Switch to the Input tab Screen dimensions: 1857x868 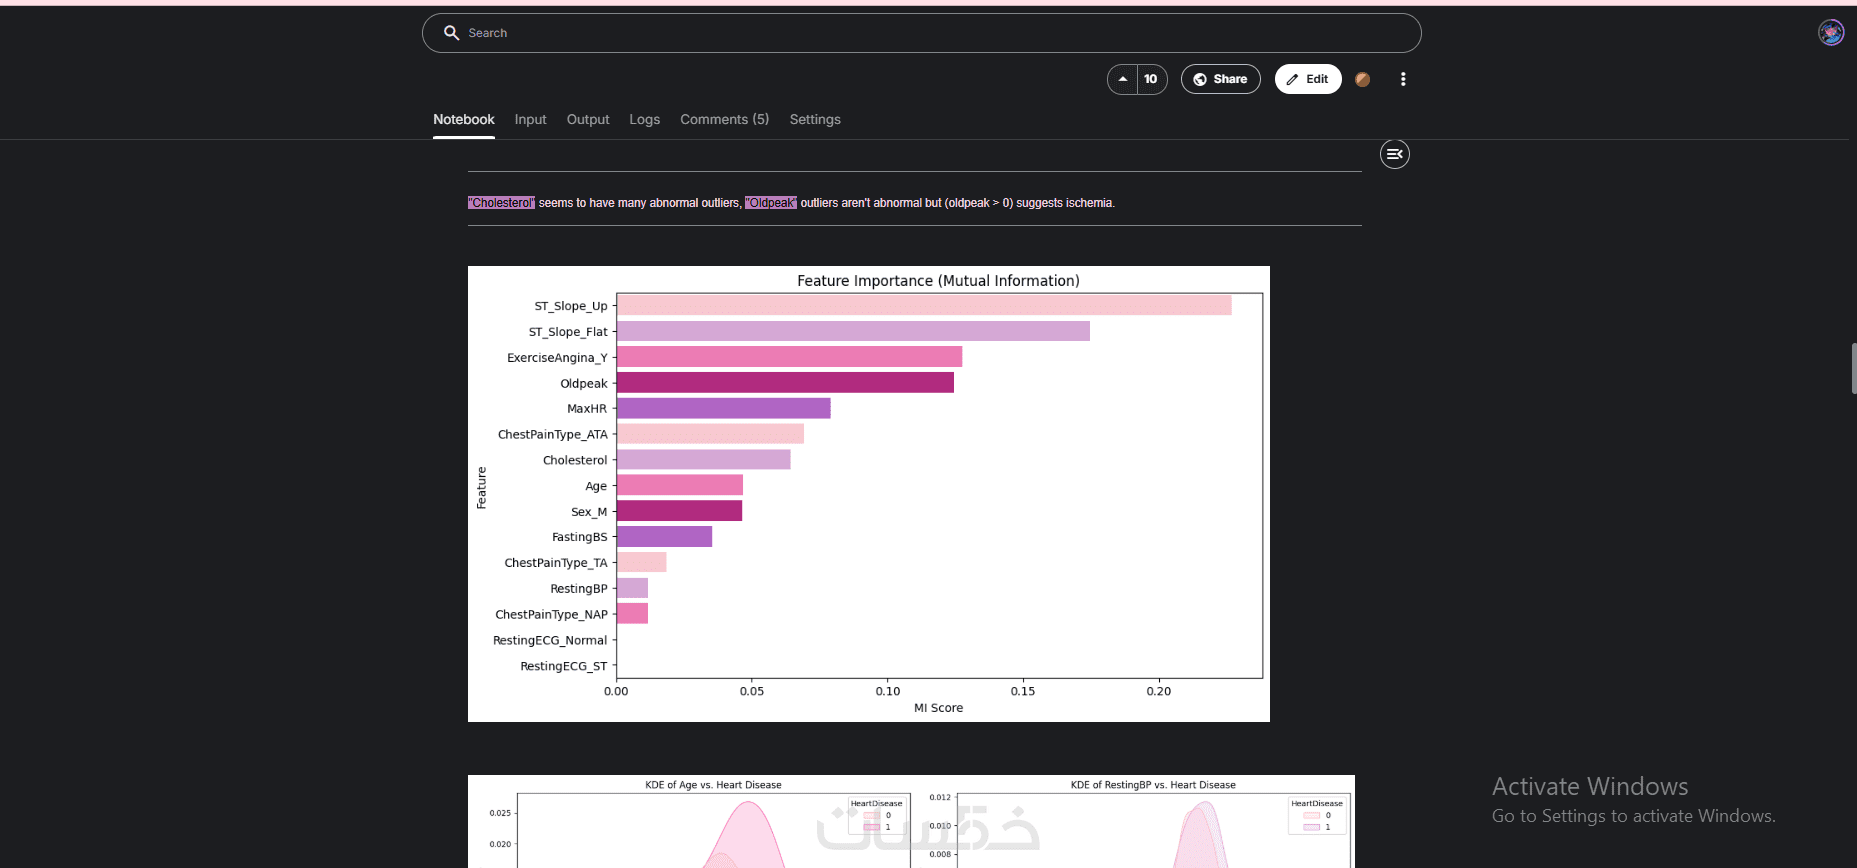tap(530, 119)
